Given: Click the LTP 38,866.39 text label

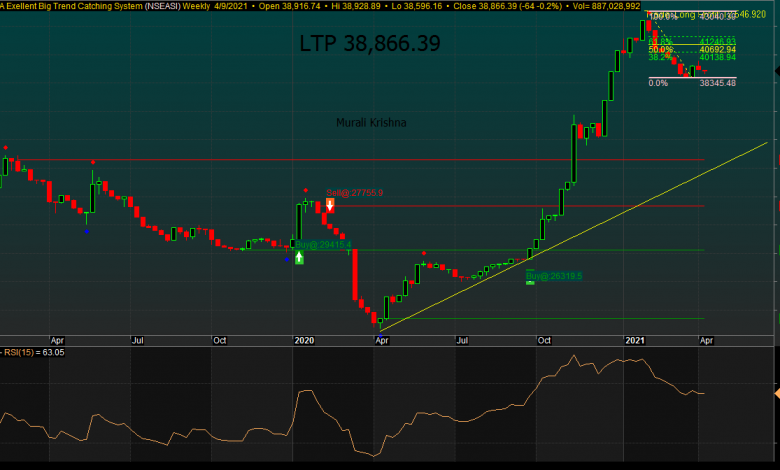Looking at the screenshot, I should 370,44.
